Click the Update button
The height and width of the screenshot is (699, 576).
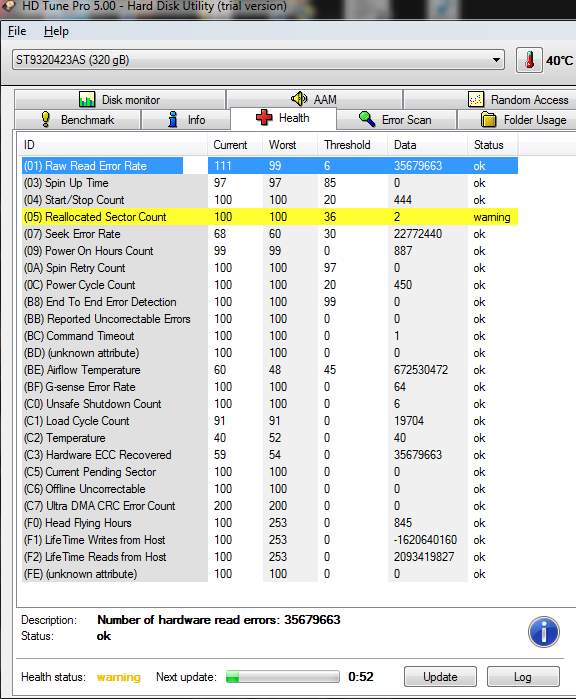click(440, 677)
